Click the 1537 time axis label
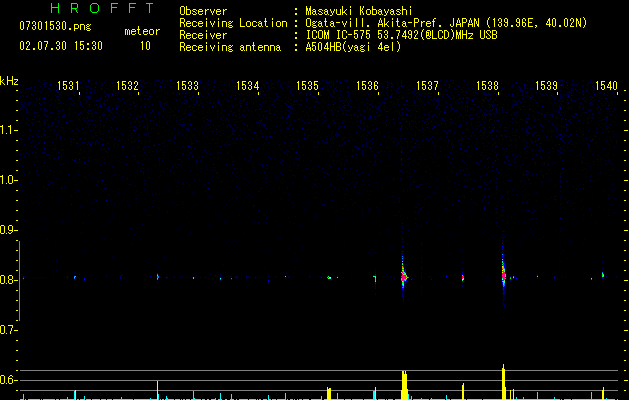The height and width of the screenshot is (400, 629). [x=427, y=85]
